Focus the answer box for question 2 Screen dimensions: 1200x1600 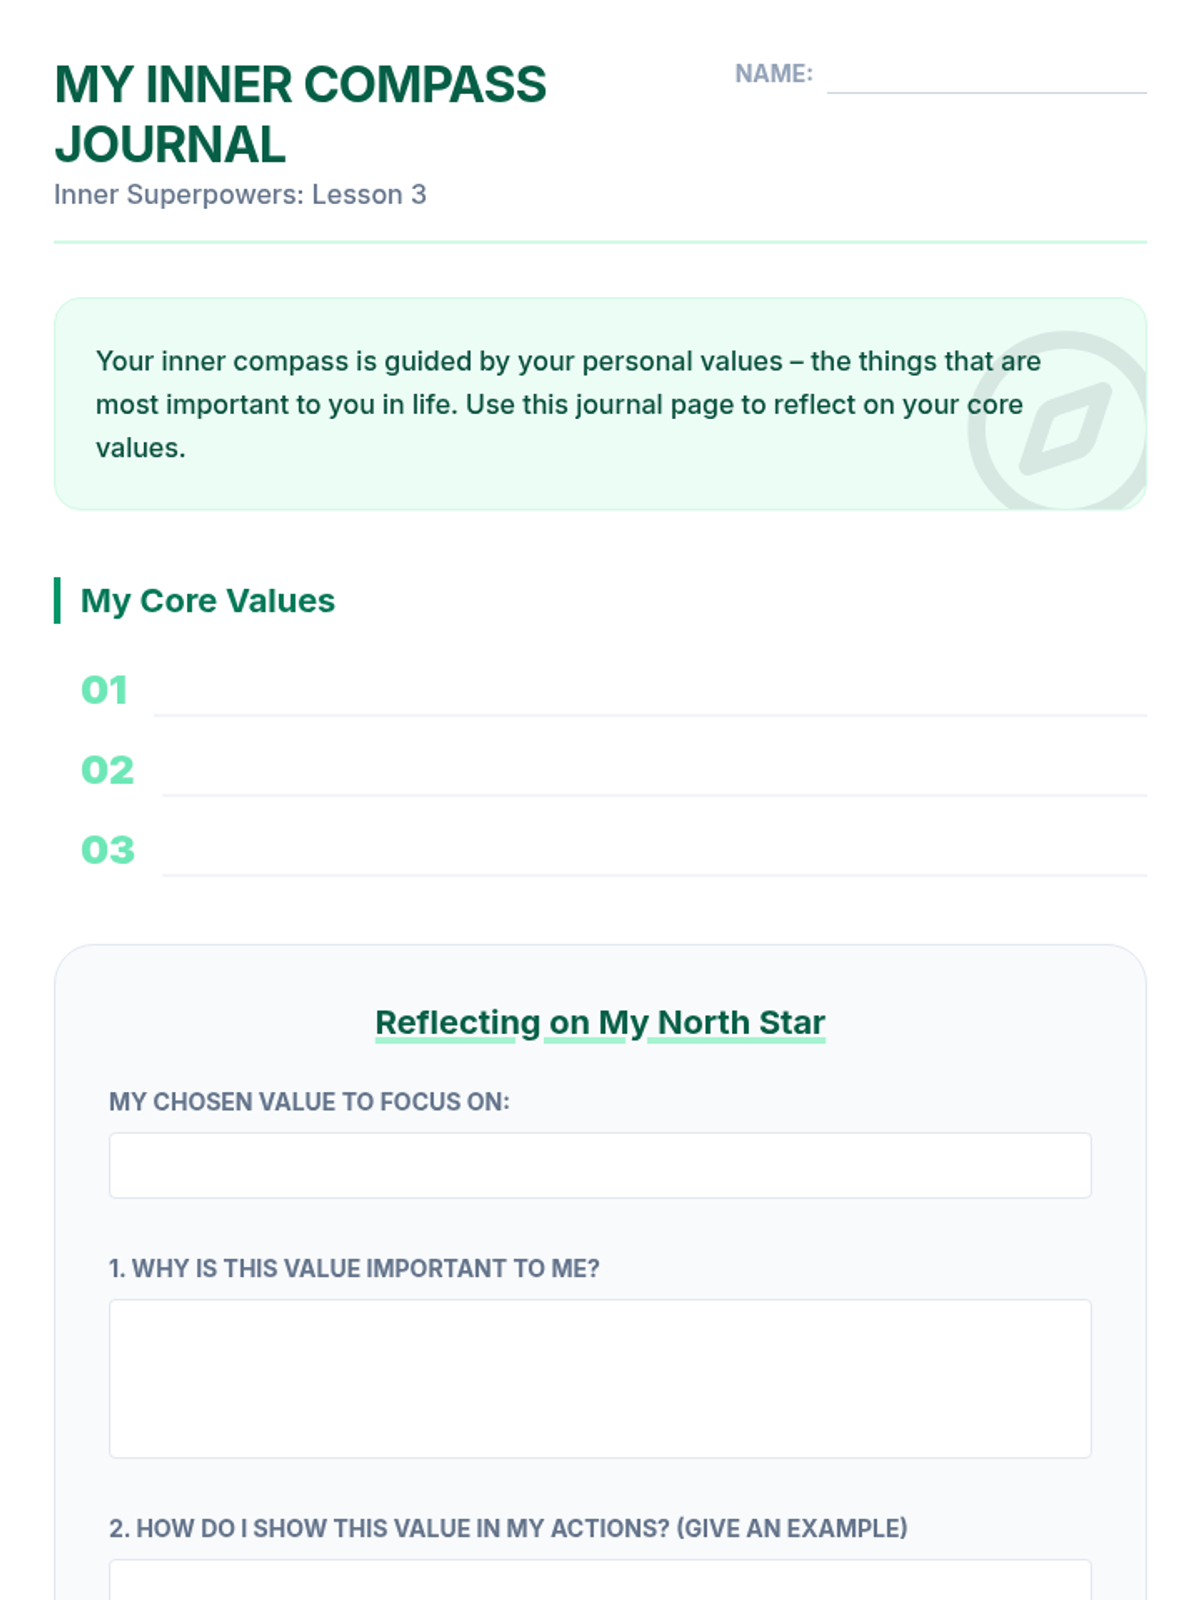pos(600,1582)
